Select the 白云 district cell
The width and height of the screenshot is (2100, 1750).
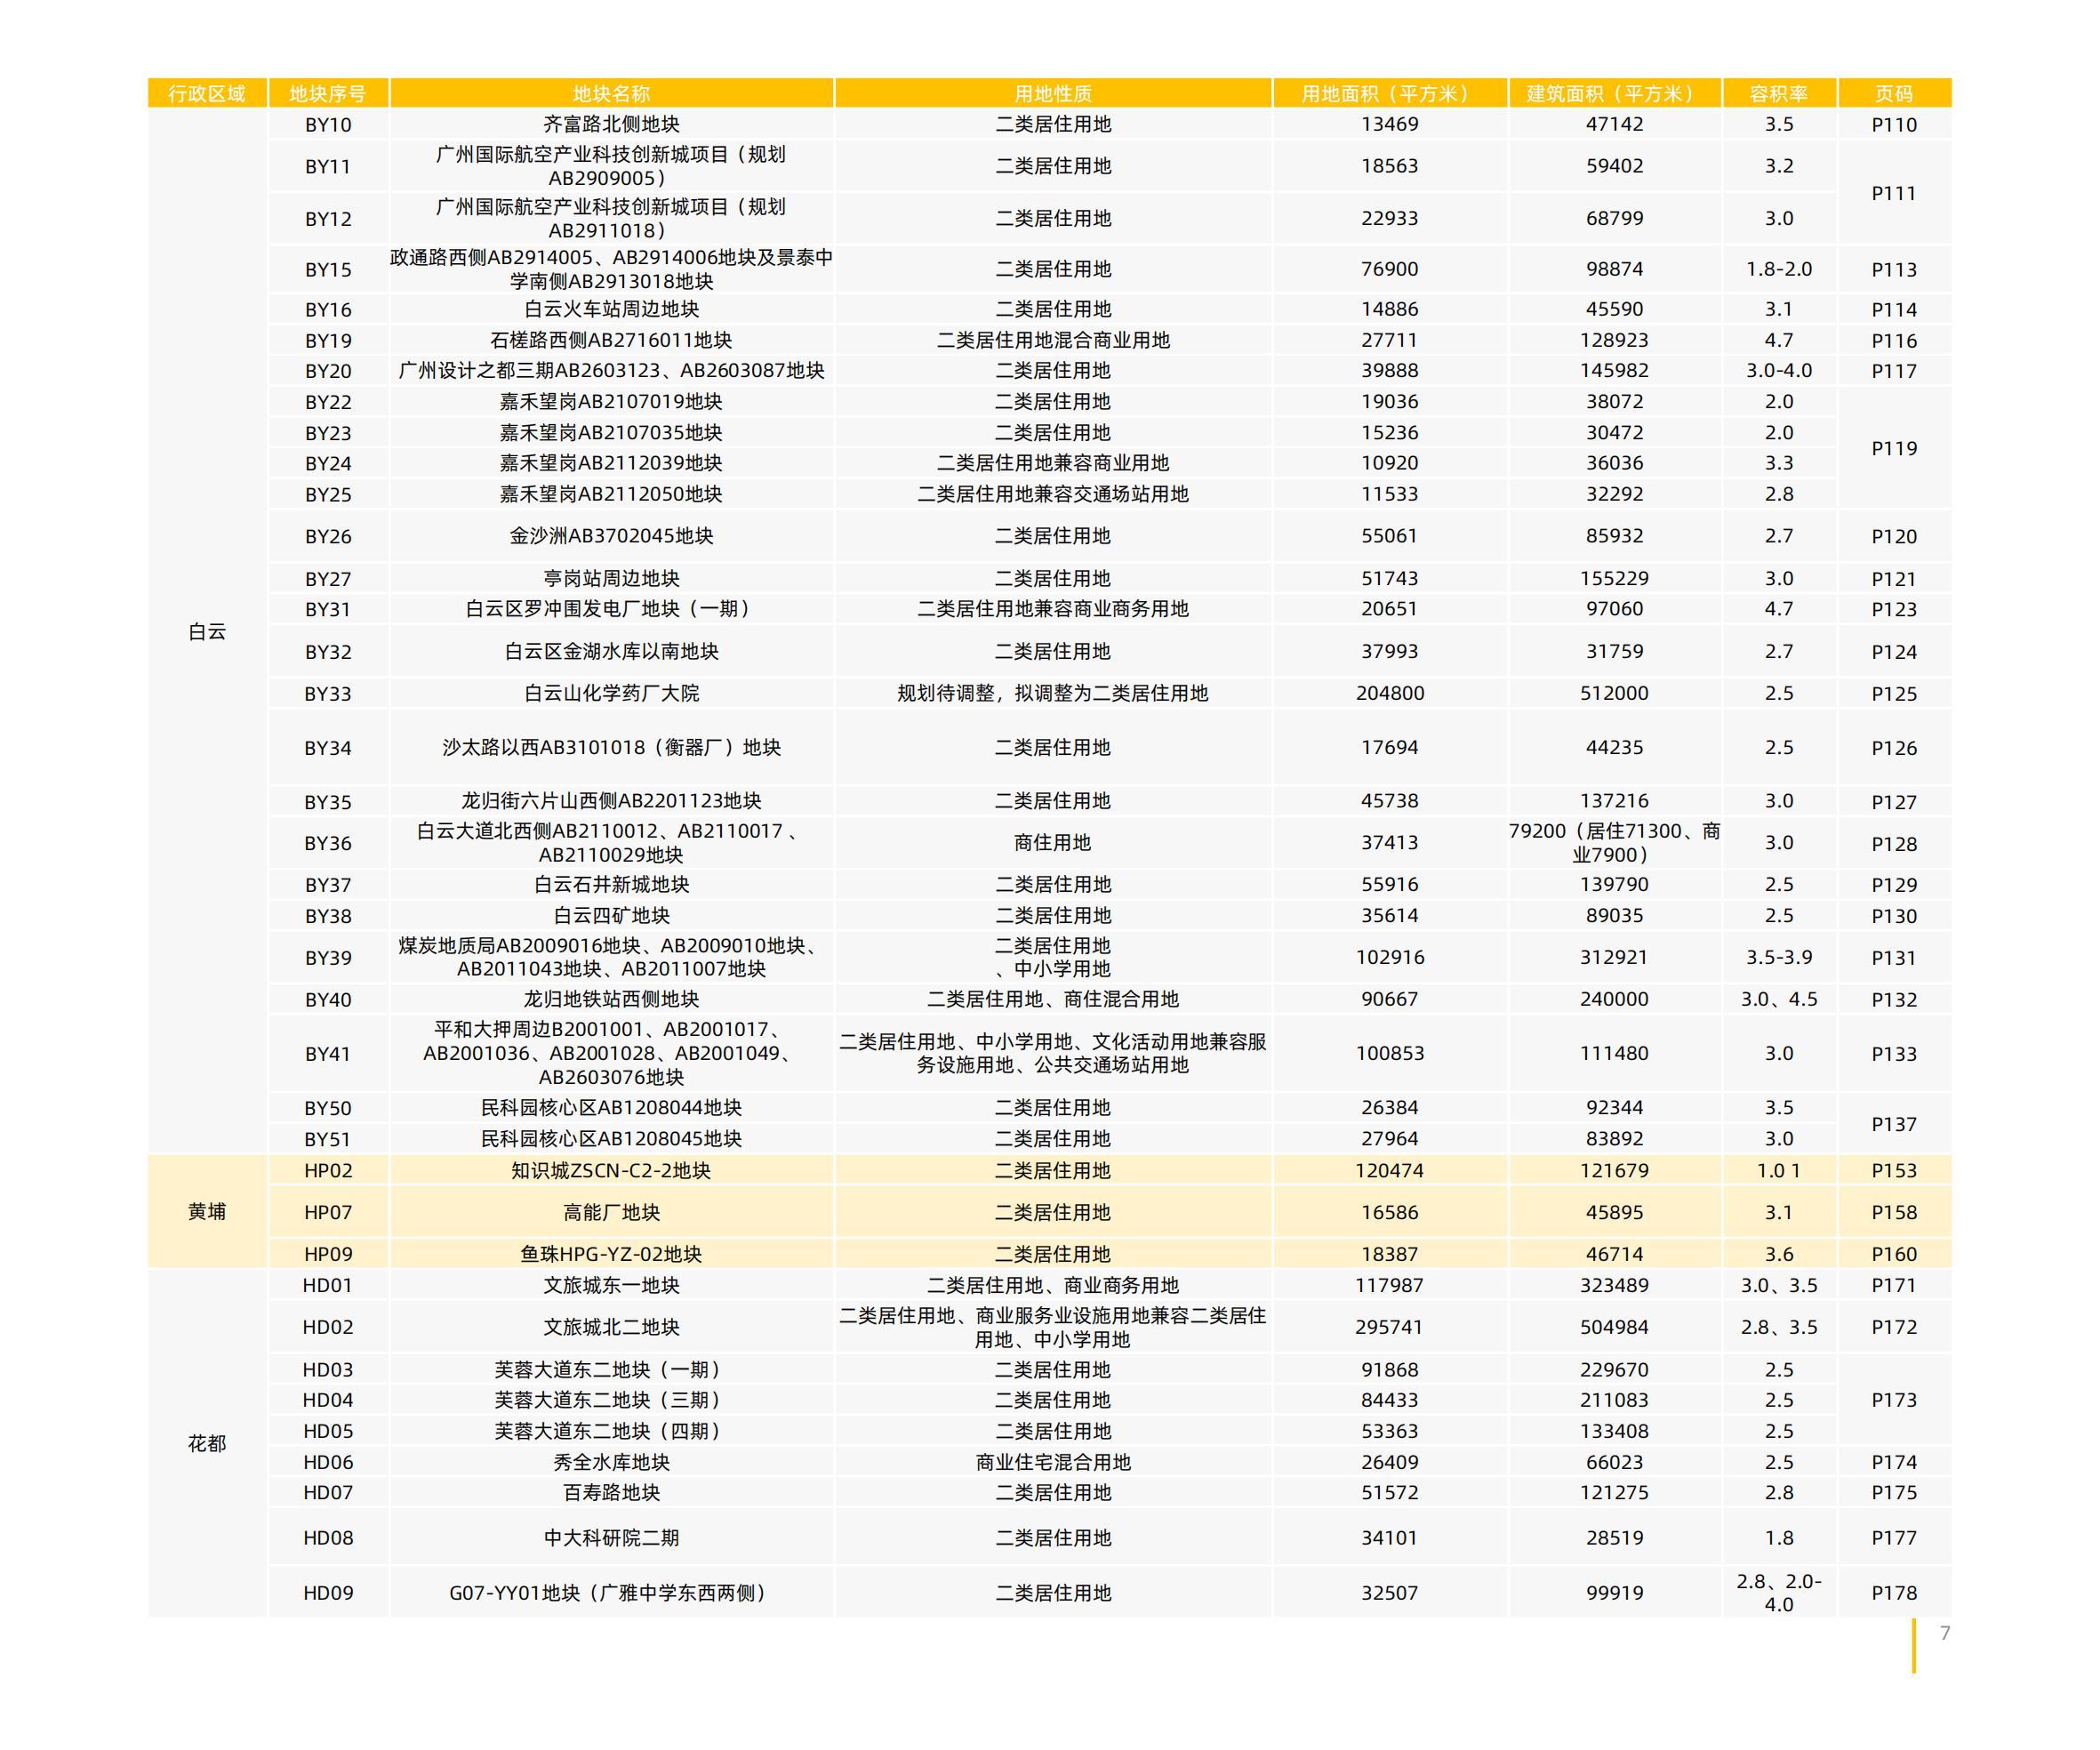click(x=207, y=632)
